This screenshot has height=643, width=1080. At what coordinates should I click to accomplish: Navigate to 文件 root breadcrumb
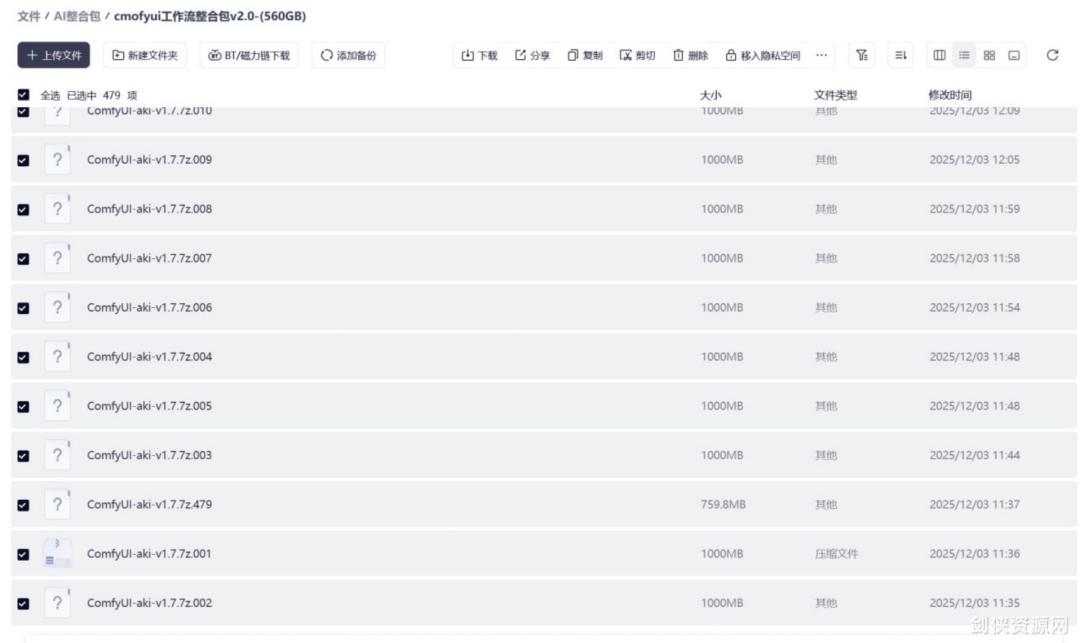28,17
